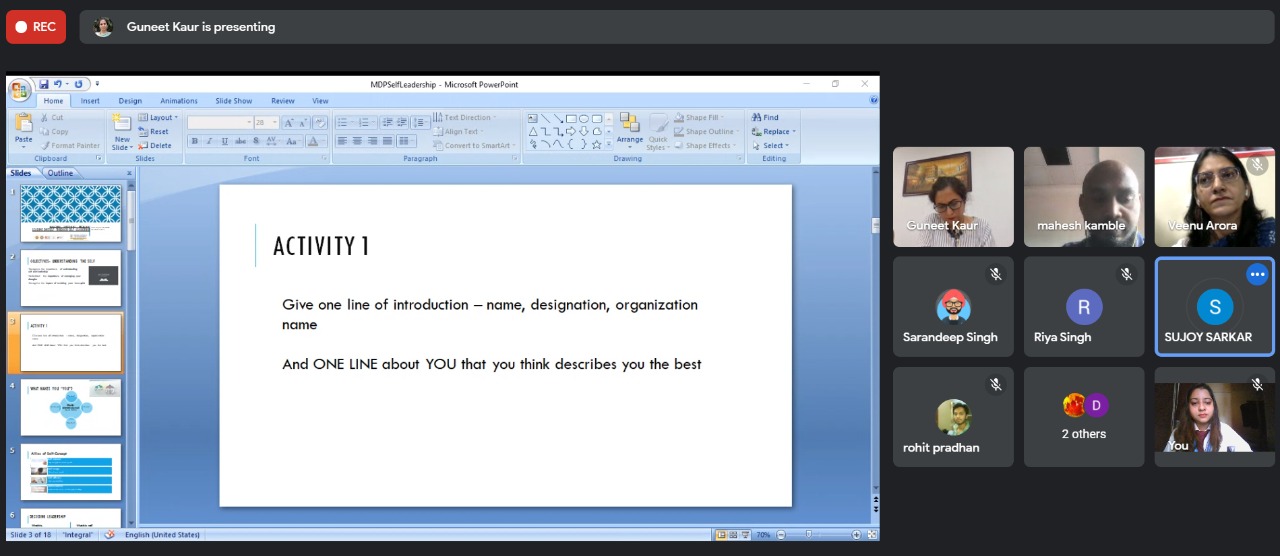Image resolution: width=1280 pixels, height=556 pixels.
Task: Select the slide 4 thumbnail
Action: tap(71, 407)
